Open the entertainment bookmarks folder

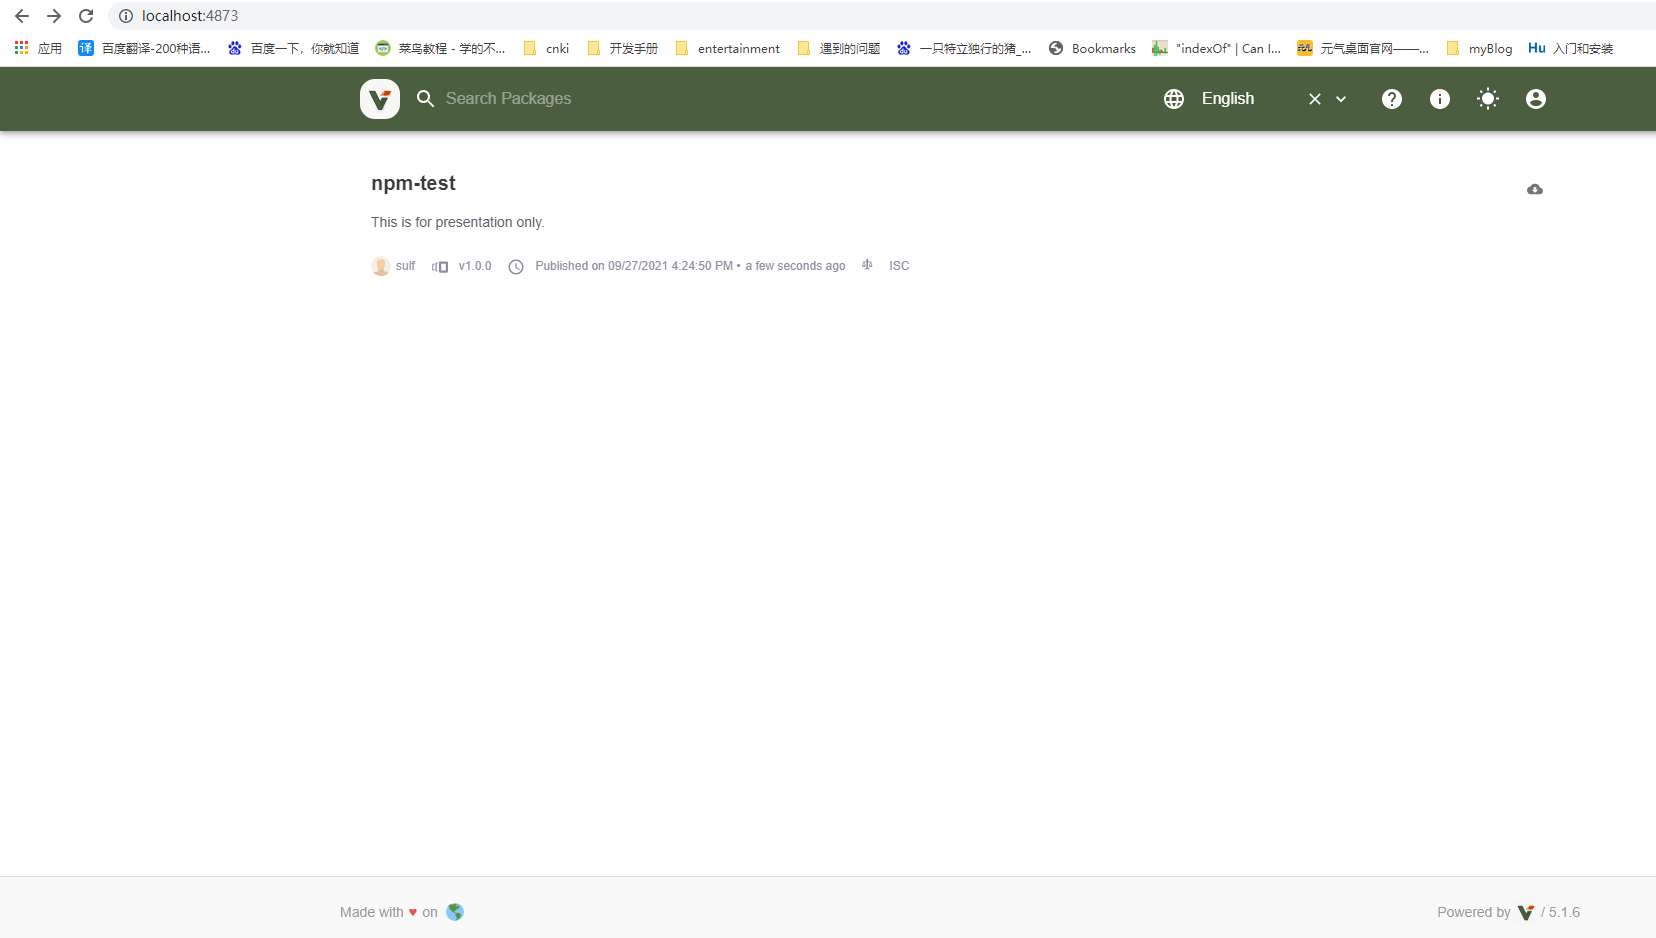pos(727,48)
